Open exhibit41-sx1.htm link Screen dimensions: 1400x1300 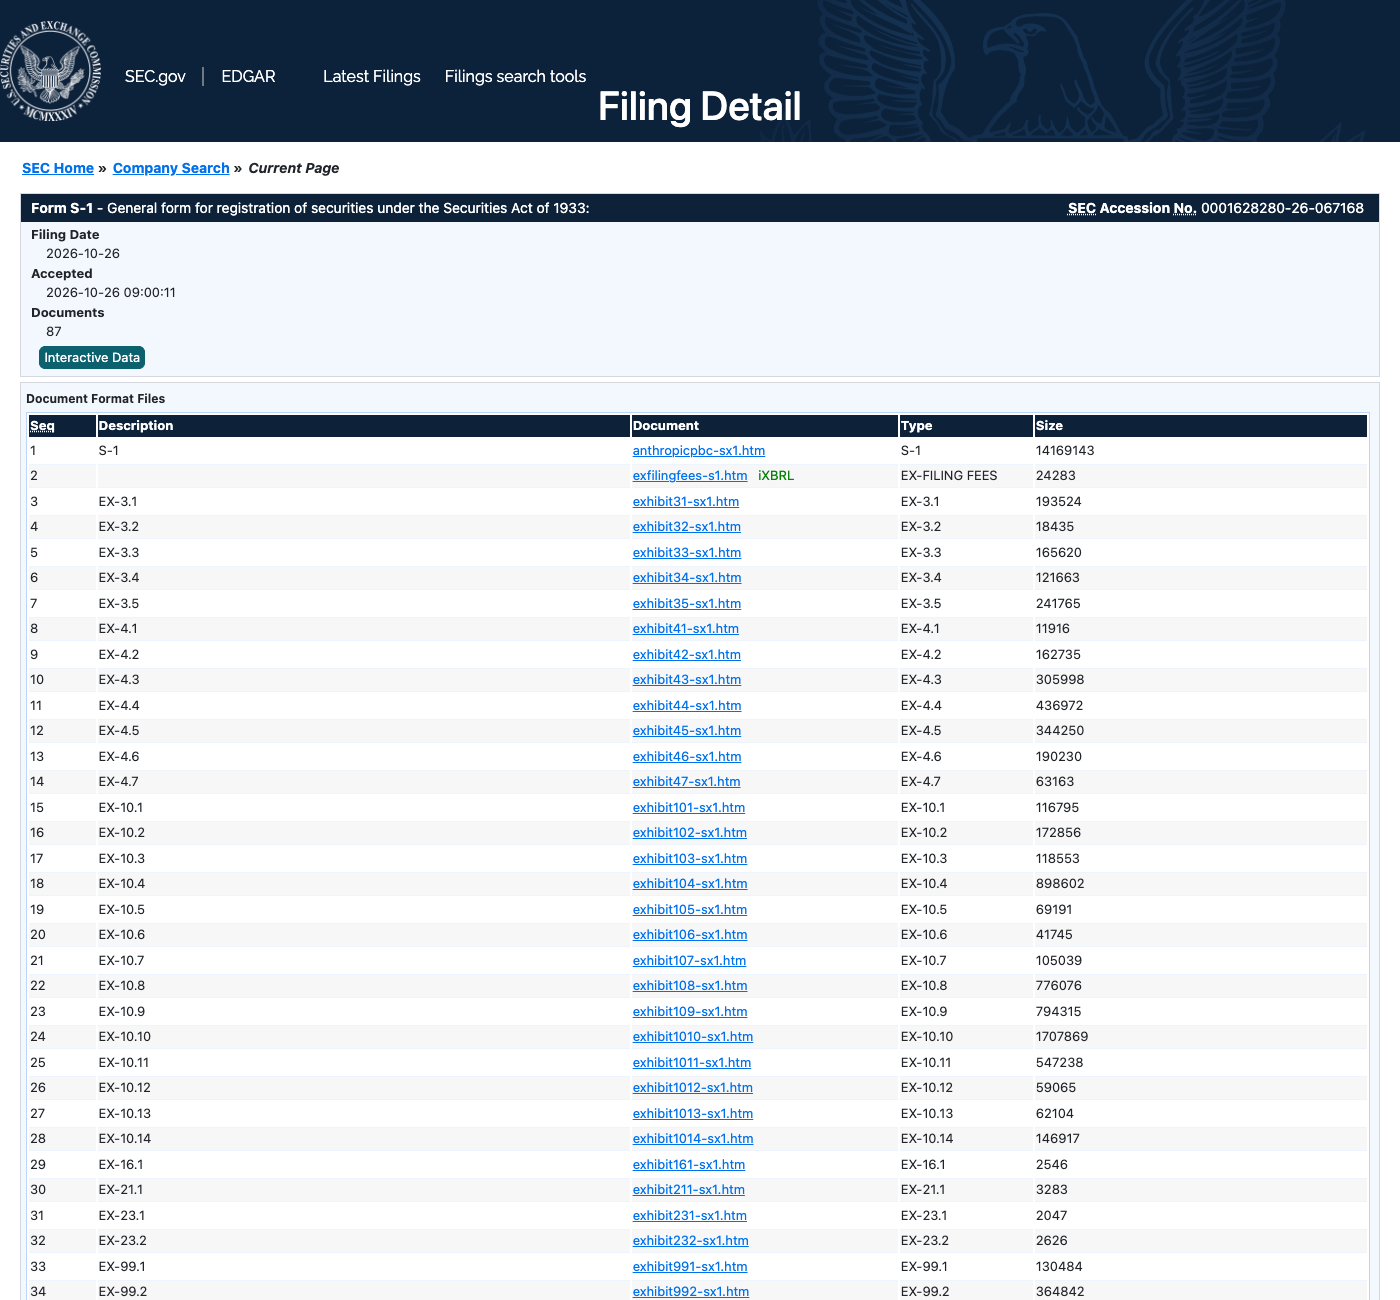point(686,629)
